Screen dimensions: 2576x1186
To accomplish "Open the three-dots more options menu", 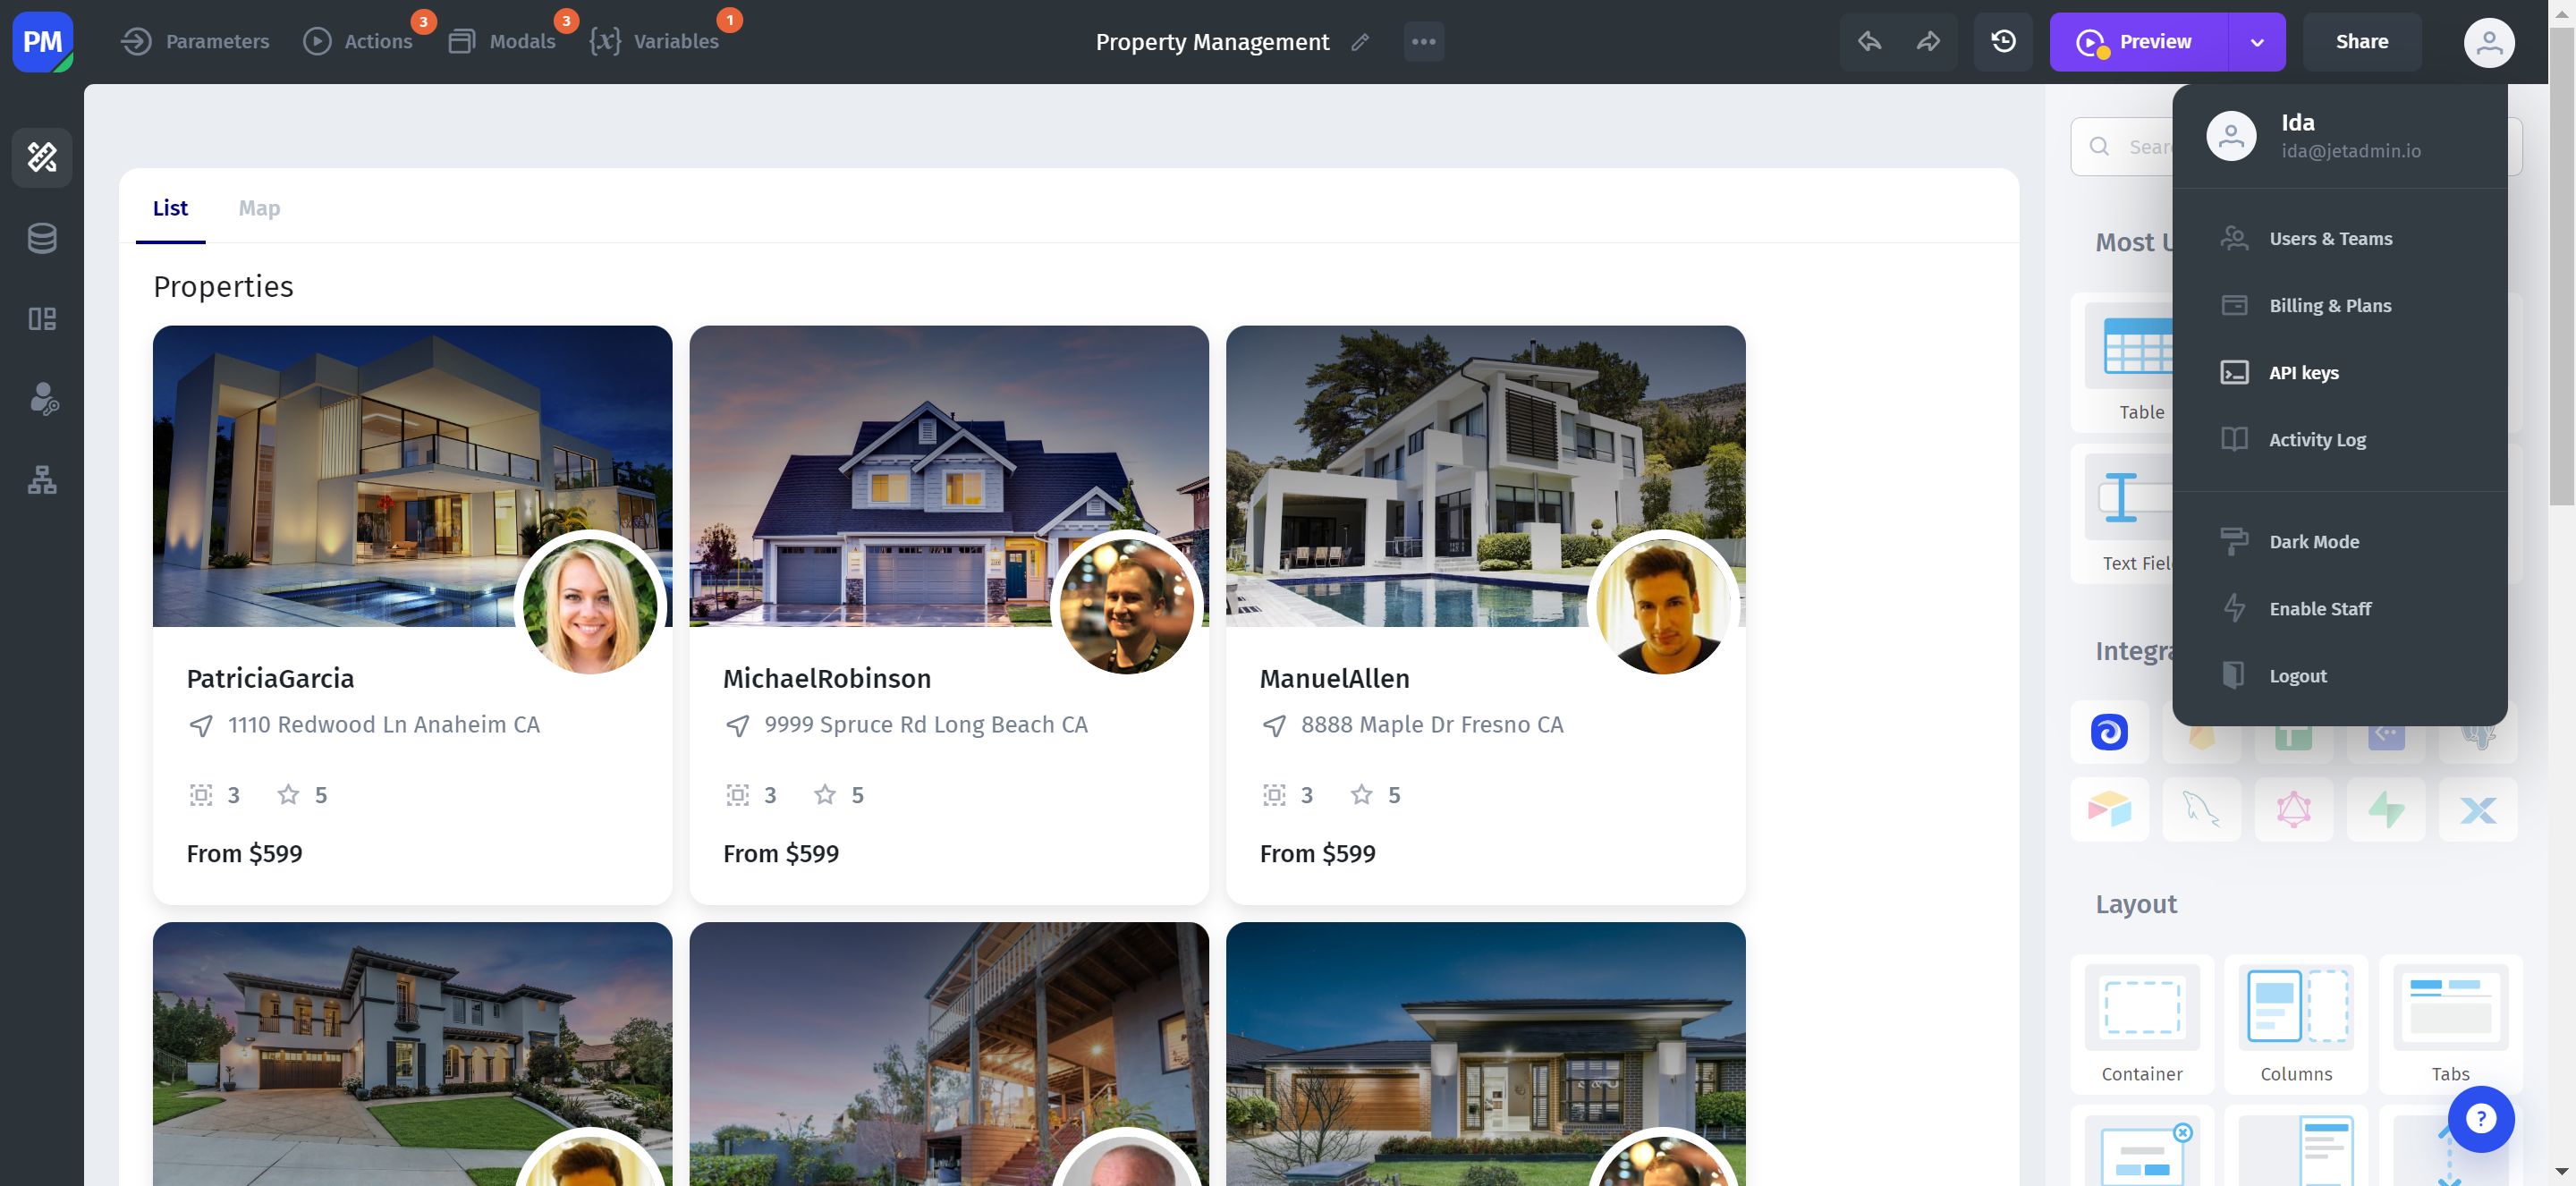I will [x=1423, y=42].
